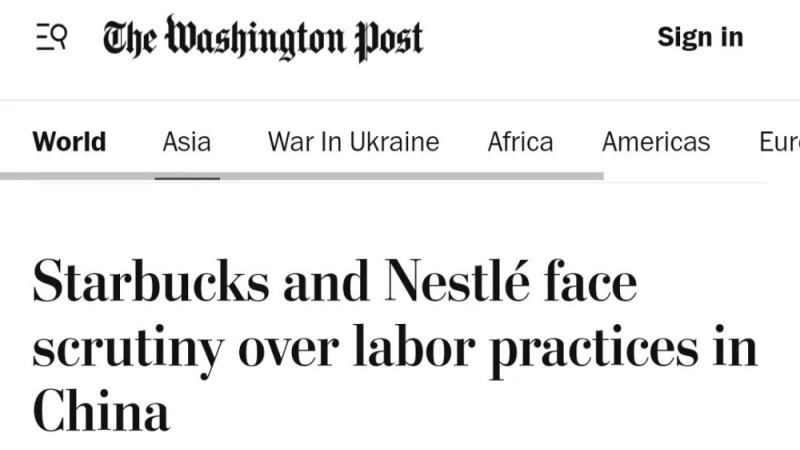Sign in to your Washington Post account

pos(700,37)
